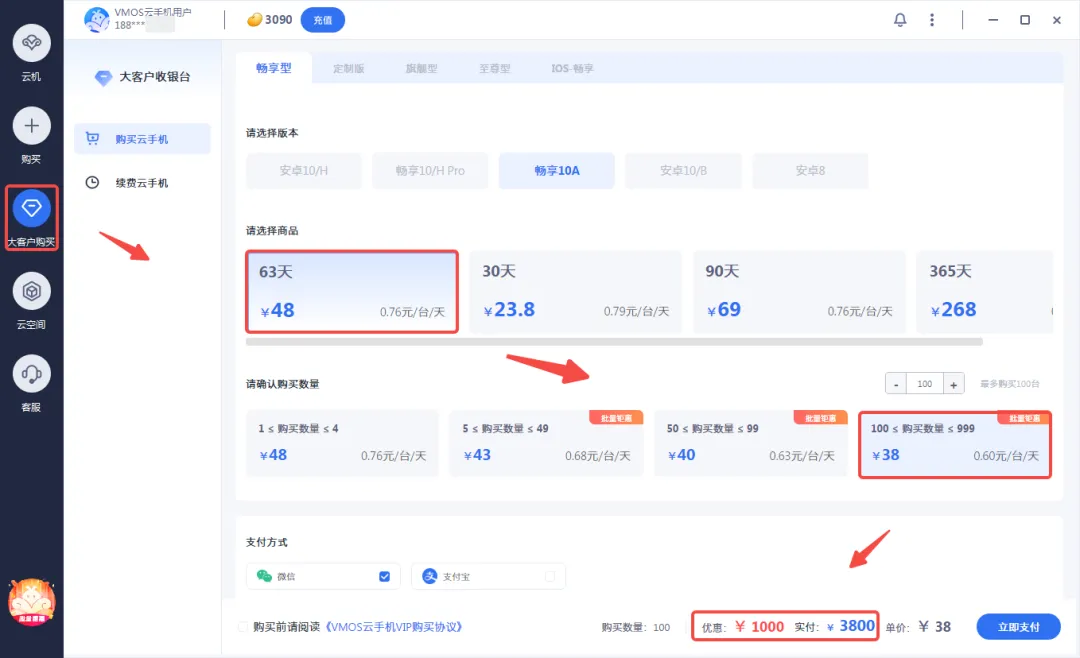This screenshot has width=1080, height=658.
Task: Click the promotional mascot icon at bottom-left
Action: (x=31, y=602)
